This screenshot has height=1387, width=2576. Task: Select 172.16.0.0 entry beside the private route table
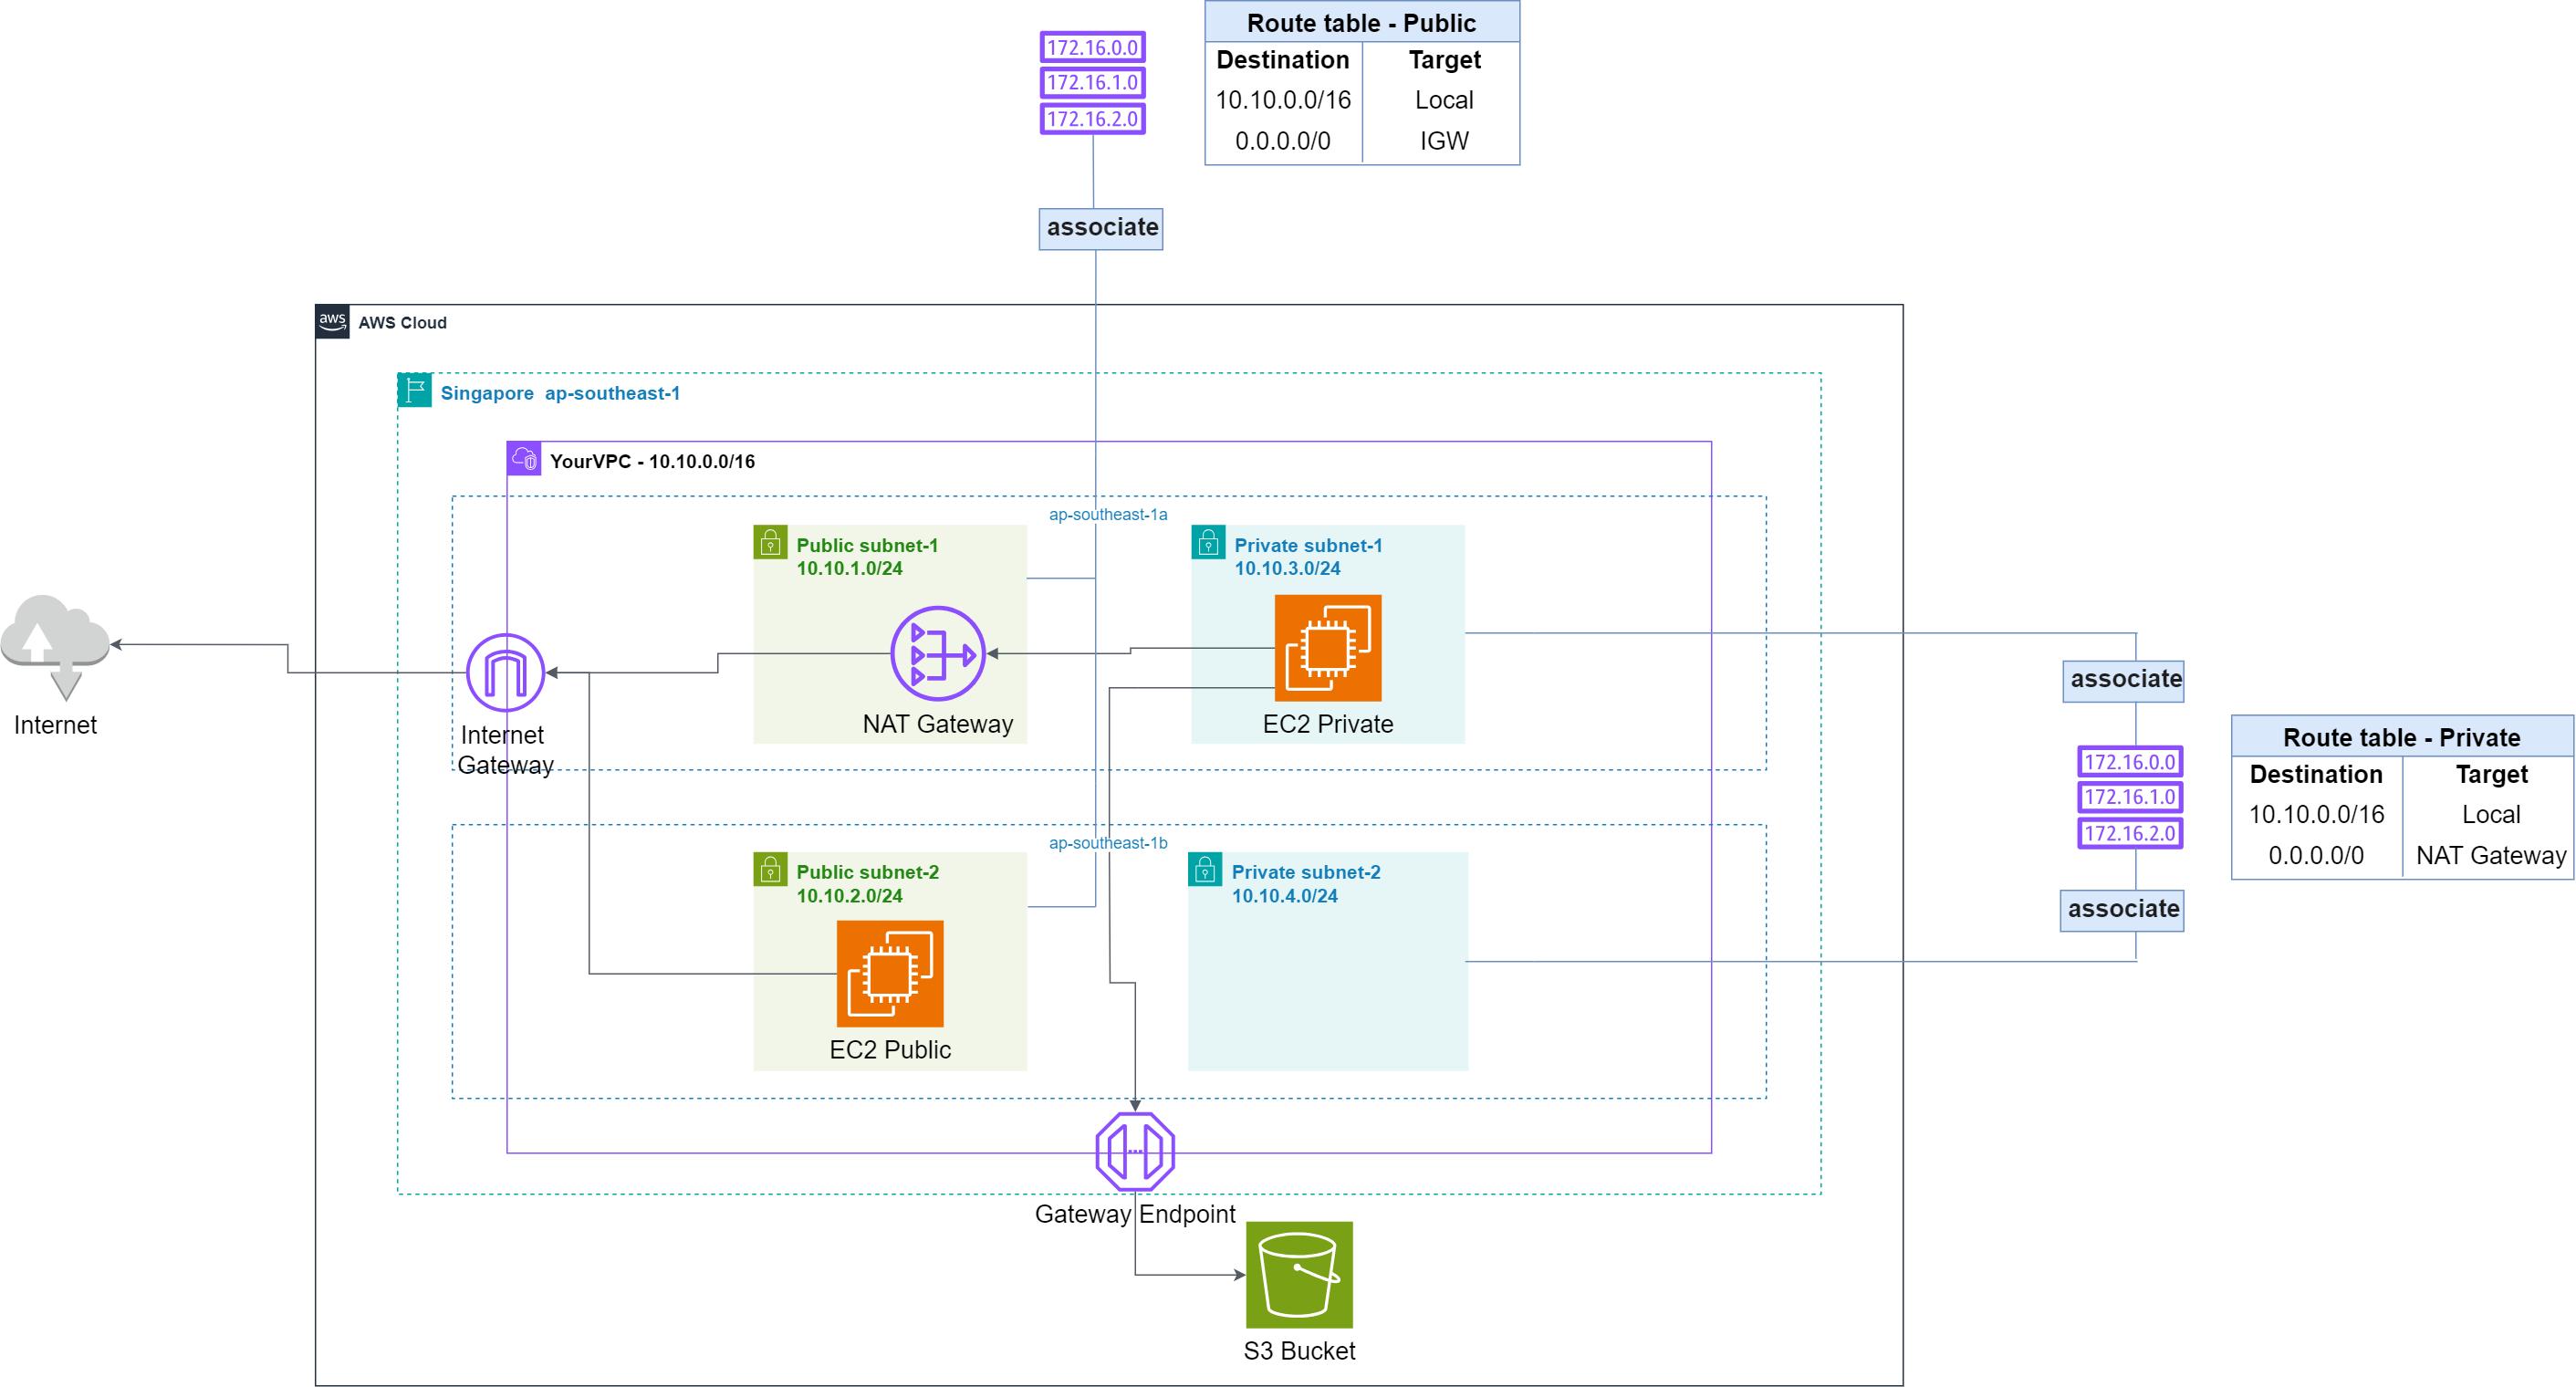[x=2129, y=762]
